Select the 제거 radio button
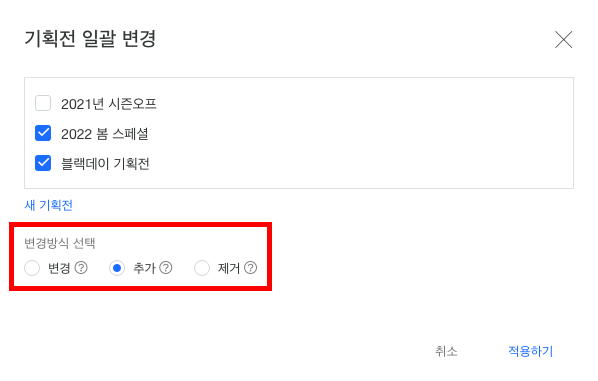Viewport: 598px width, 381px height. pyautogui.click(x=202, y=268)
